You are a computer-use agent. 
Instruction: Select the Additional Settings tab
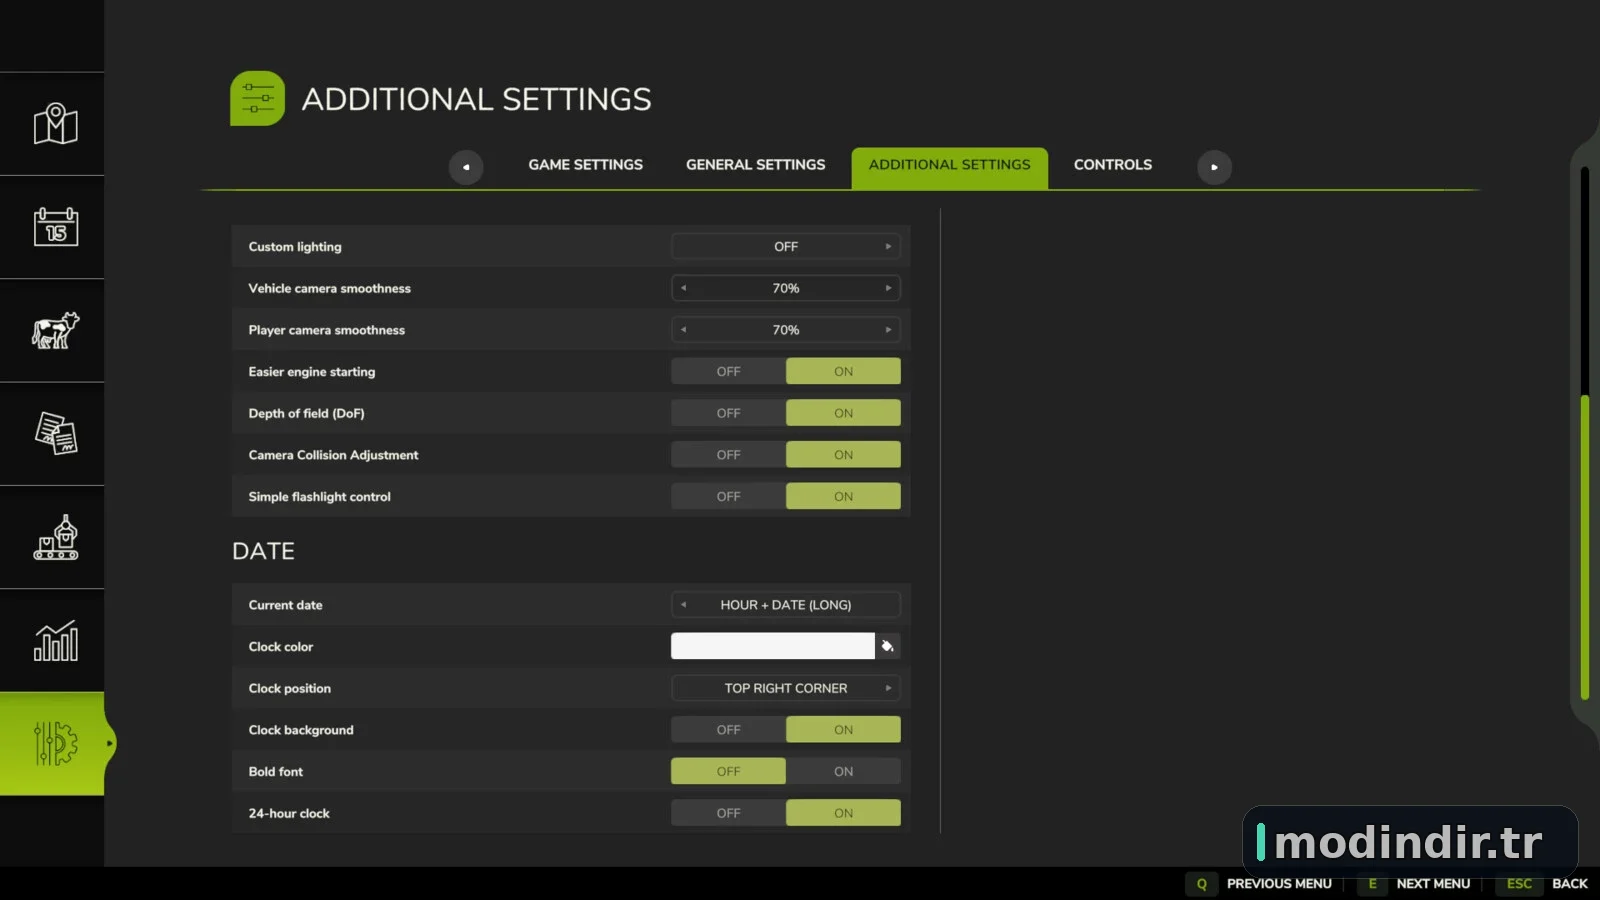tap(949, 168)
